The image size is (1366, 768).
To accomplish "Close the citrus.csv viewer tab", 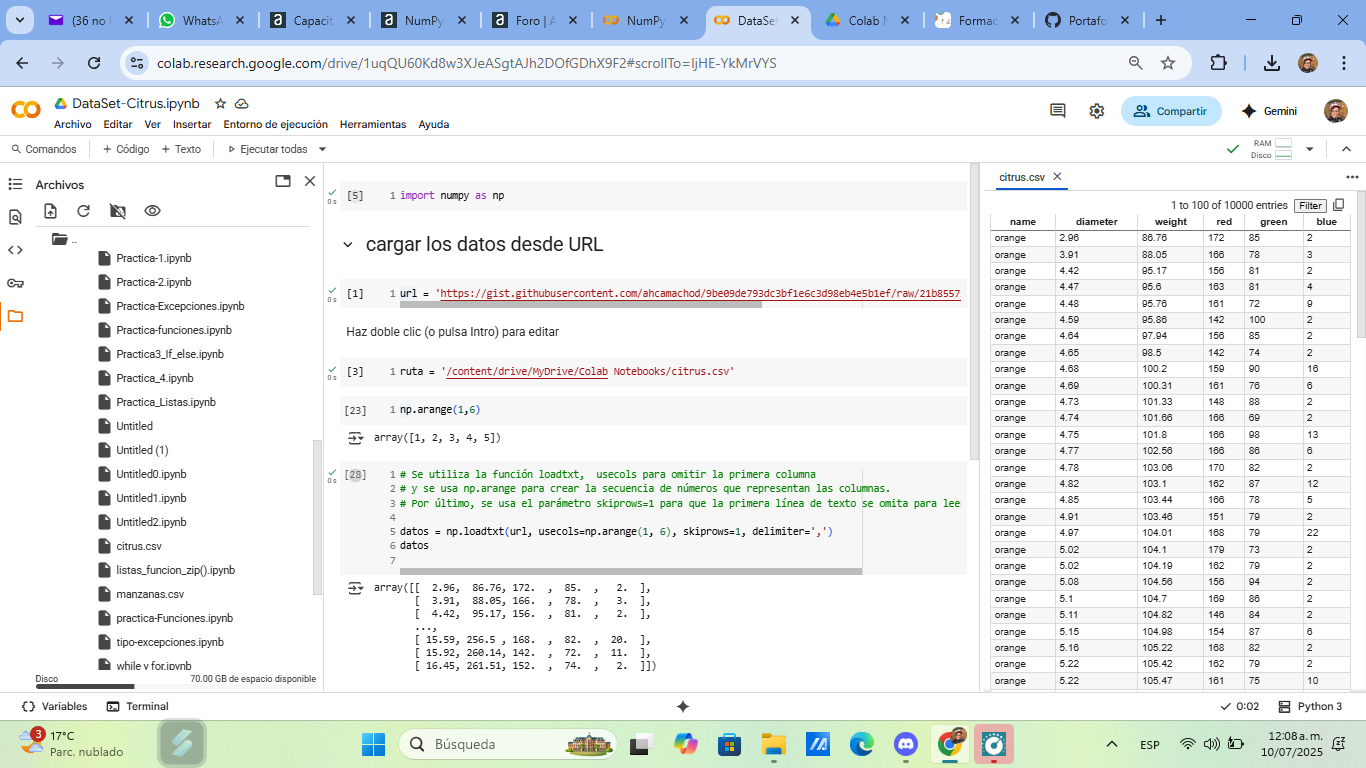I will (1057, 177).
